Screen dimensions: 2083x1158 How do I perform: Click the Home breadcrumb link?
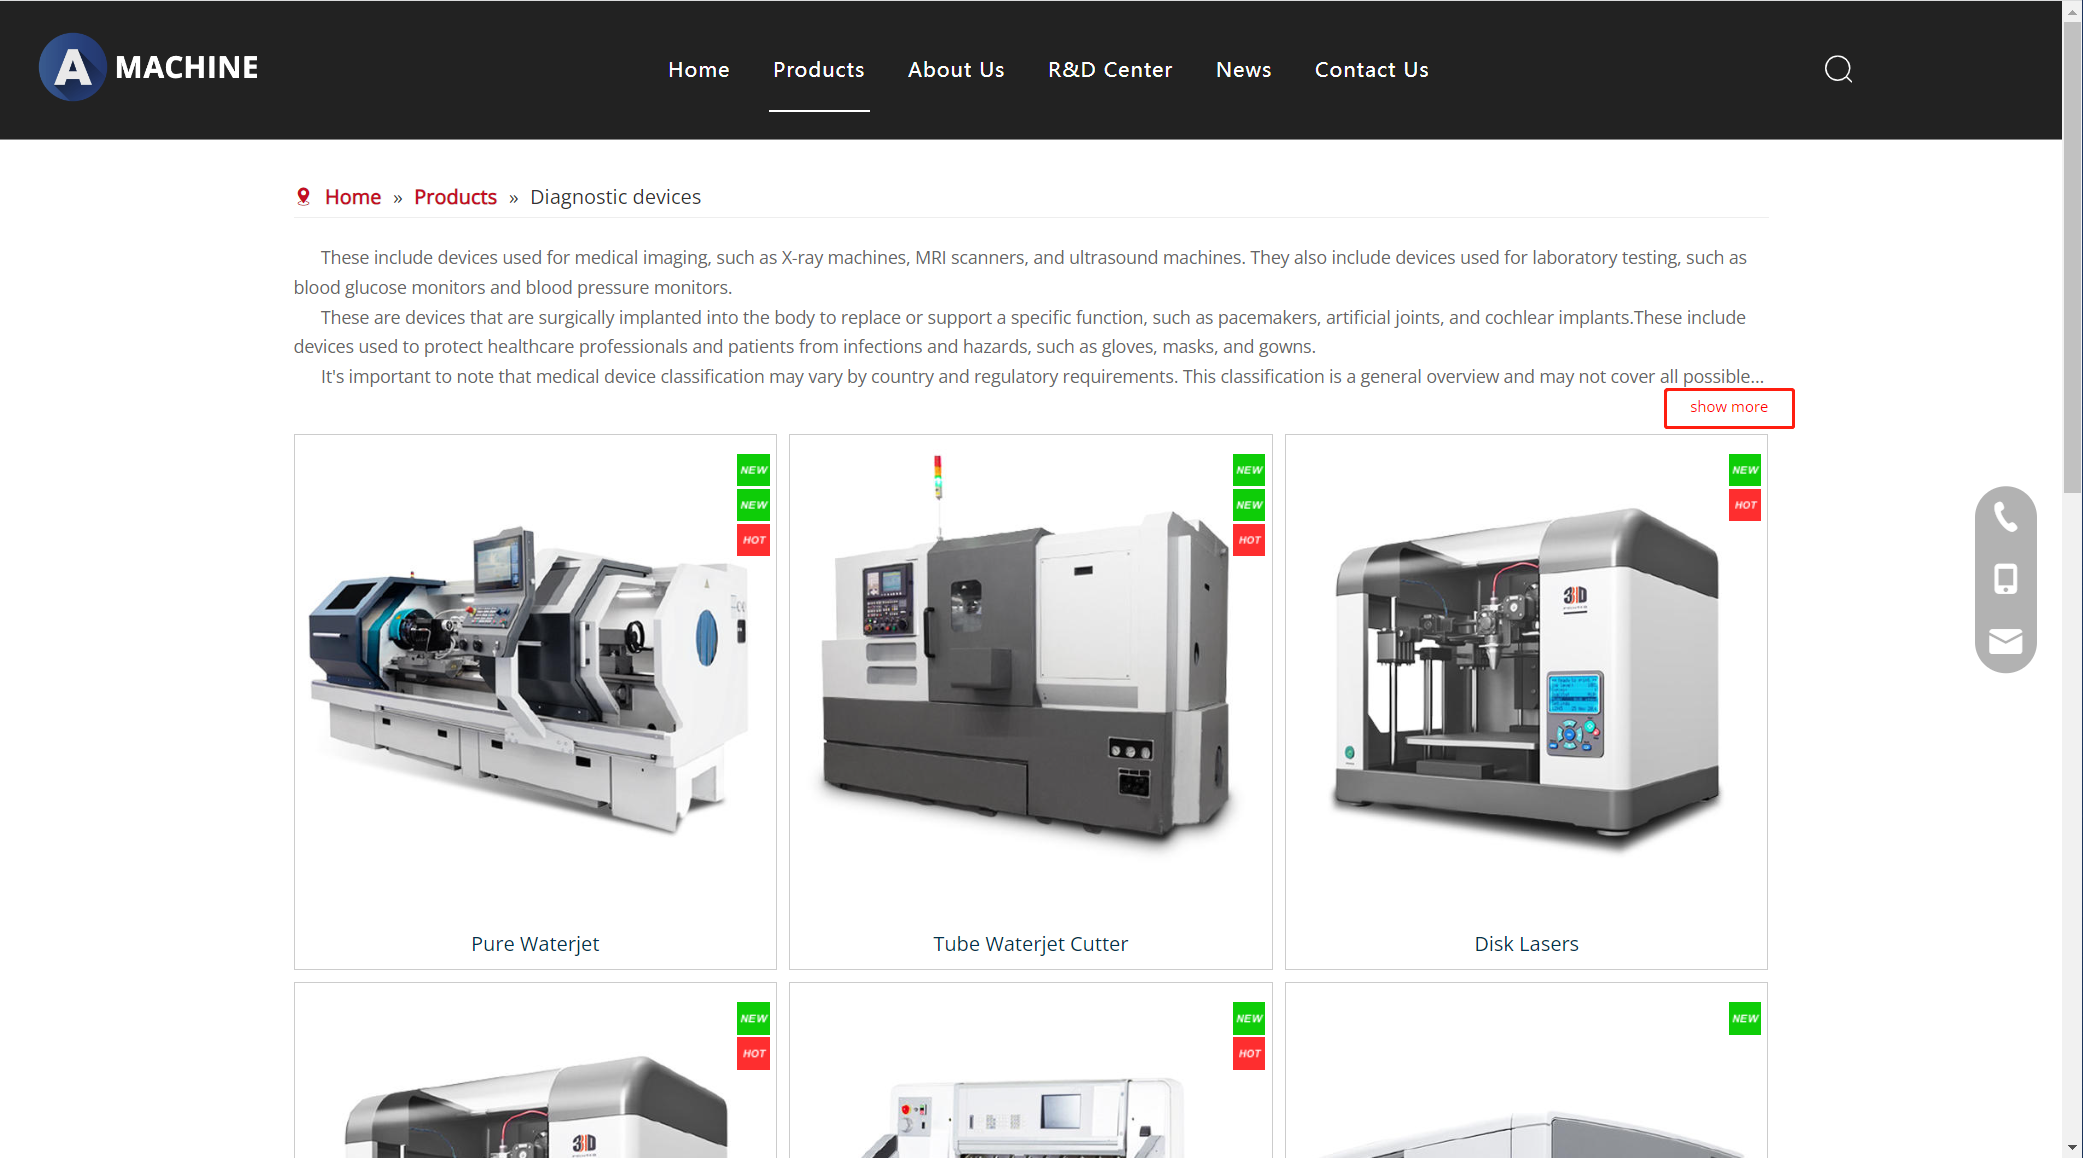pos(352,197)
